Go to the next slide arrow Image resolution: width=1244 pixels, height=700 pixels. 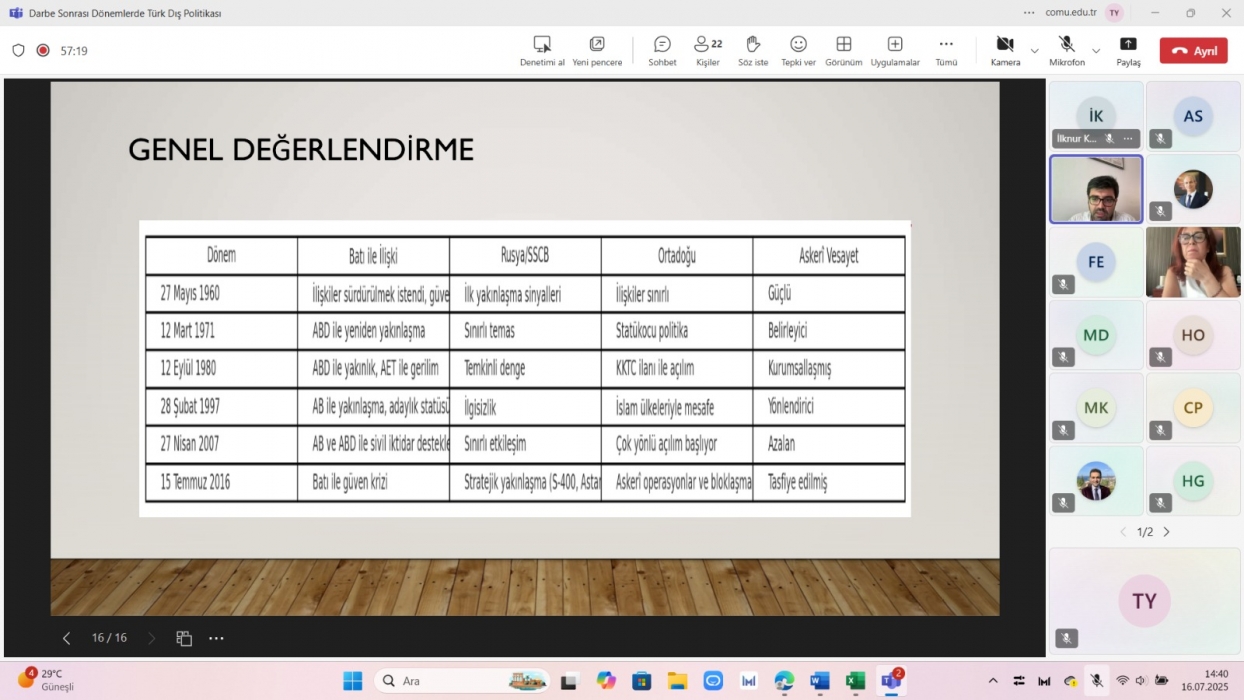click(152, 638)
